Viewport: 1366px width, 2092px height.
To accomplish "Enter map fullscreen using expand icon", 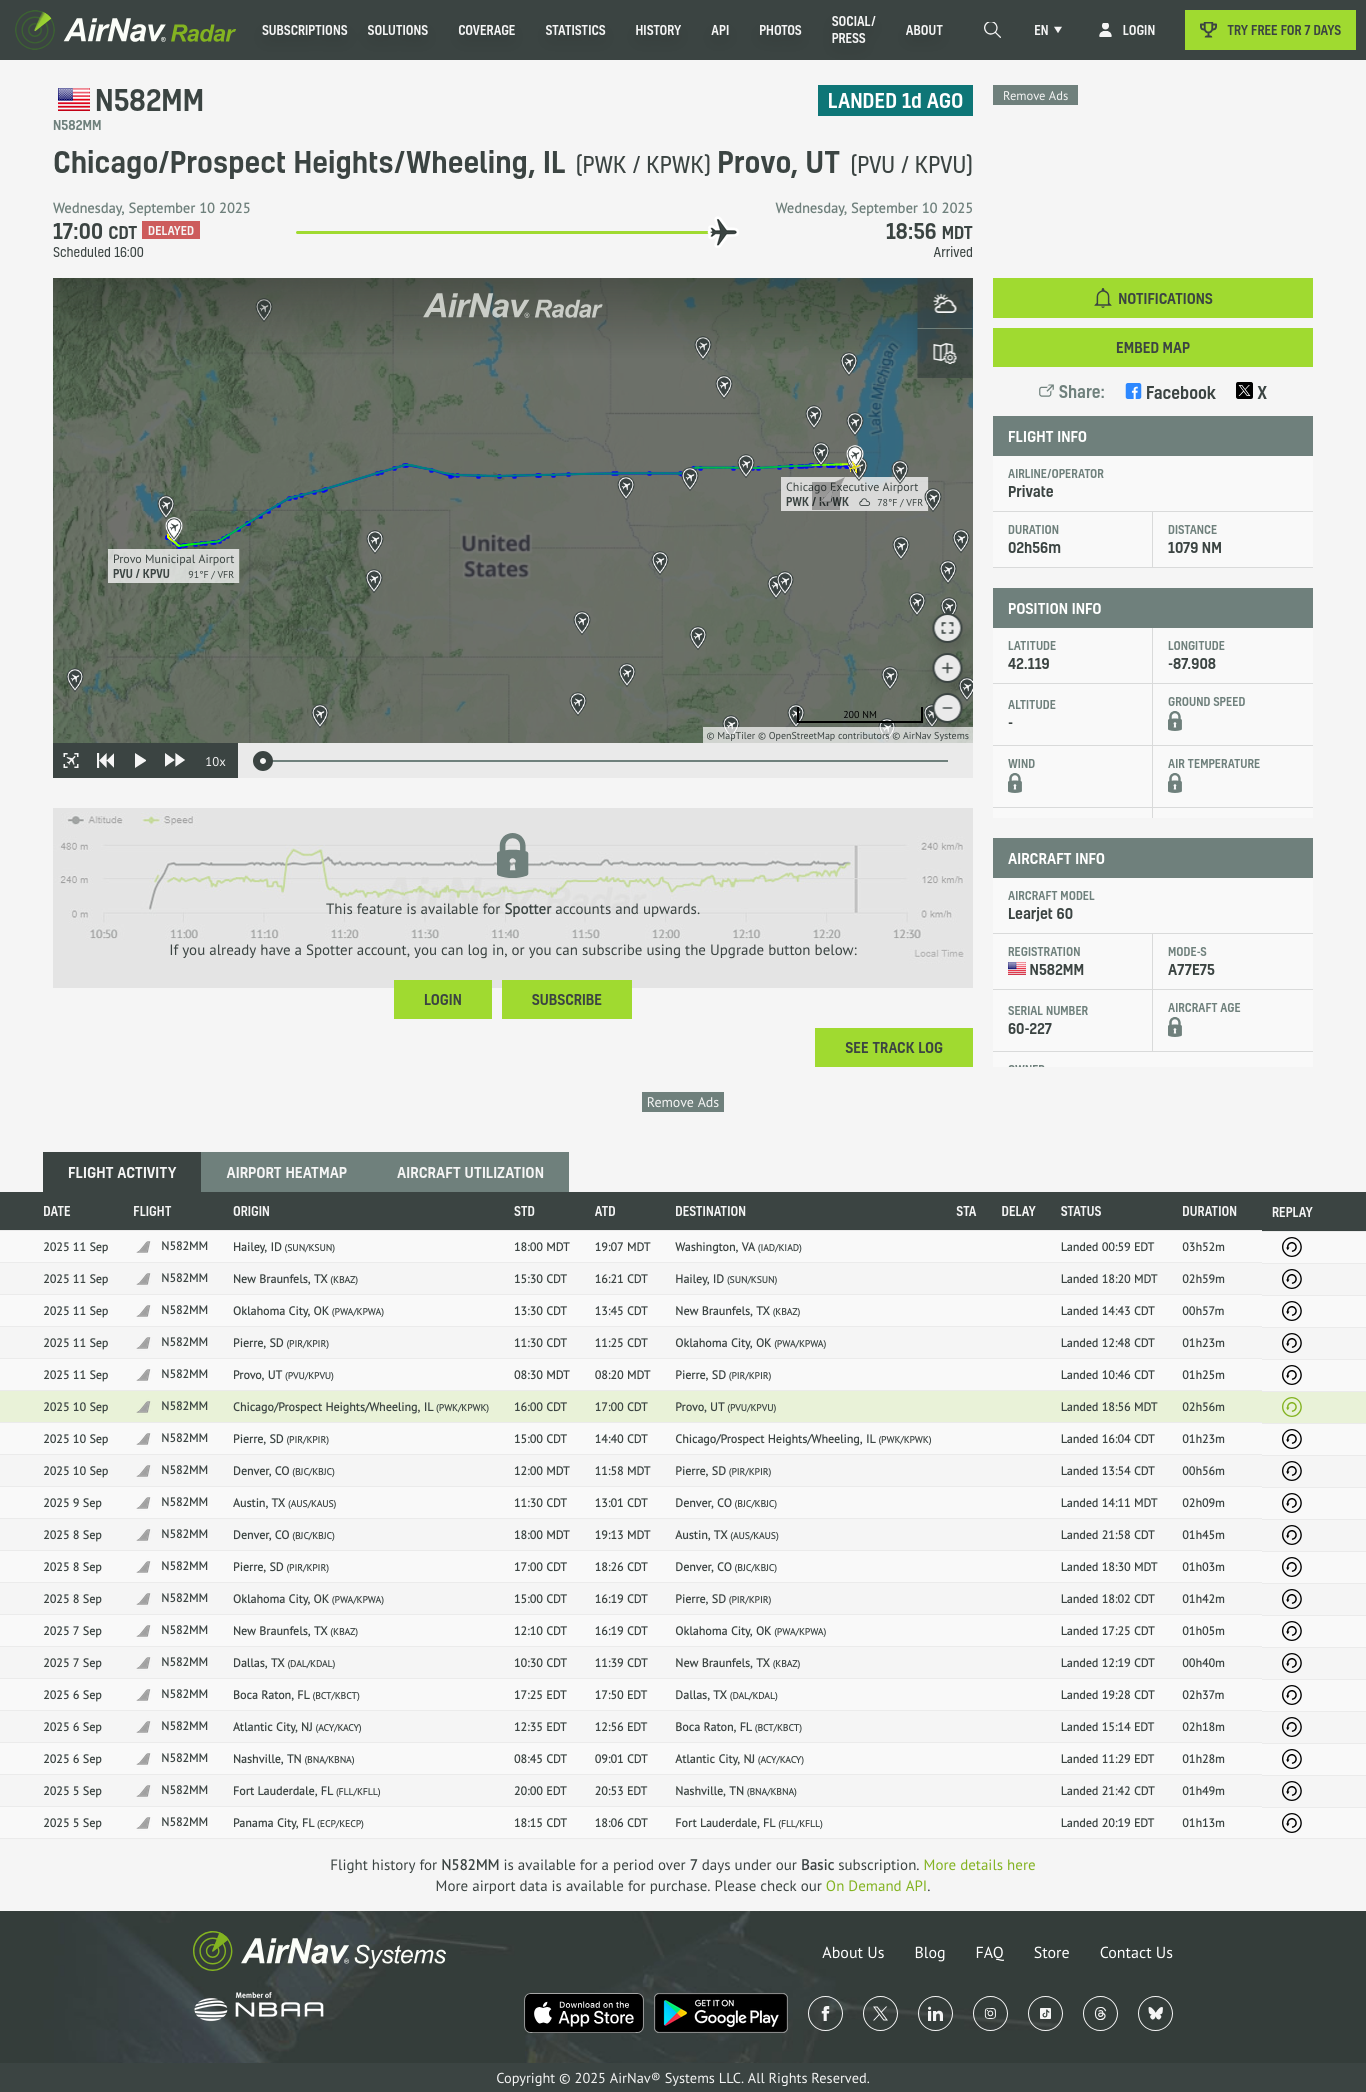I will [947, 628].
